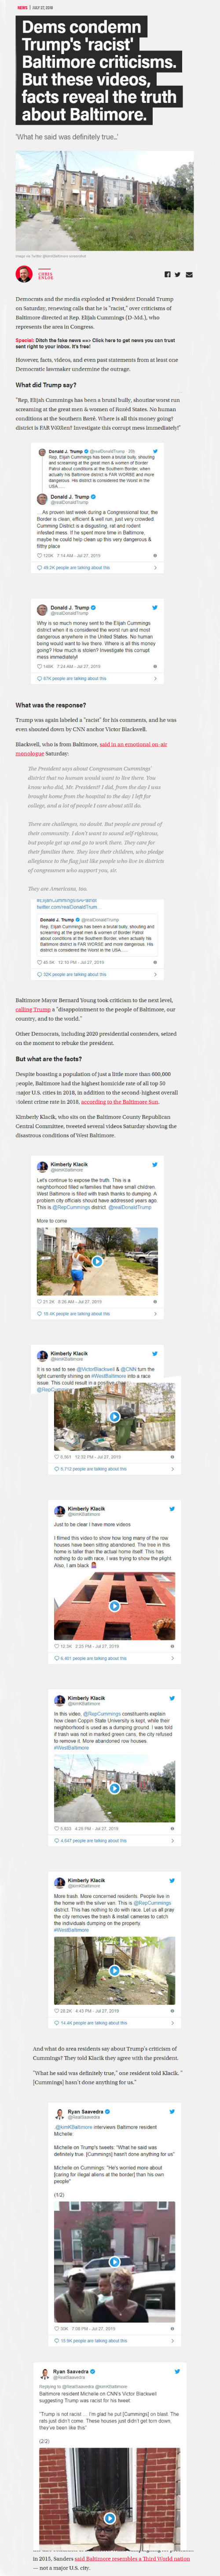
Task: Open the NEWS category label at top
Action: (x=22, y=7)
